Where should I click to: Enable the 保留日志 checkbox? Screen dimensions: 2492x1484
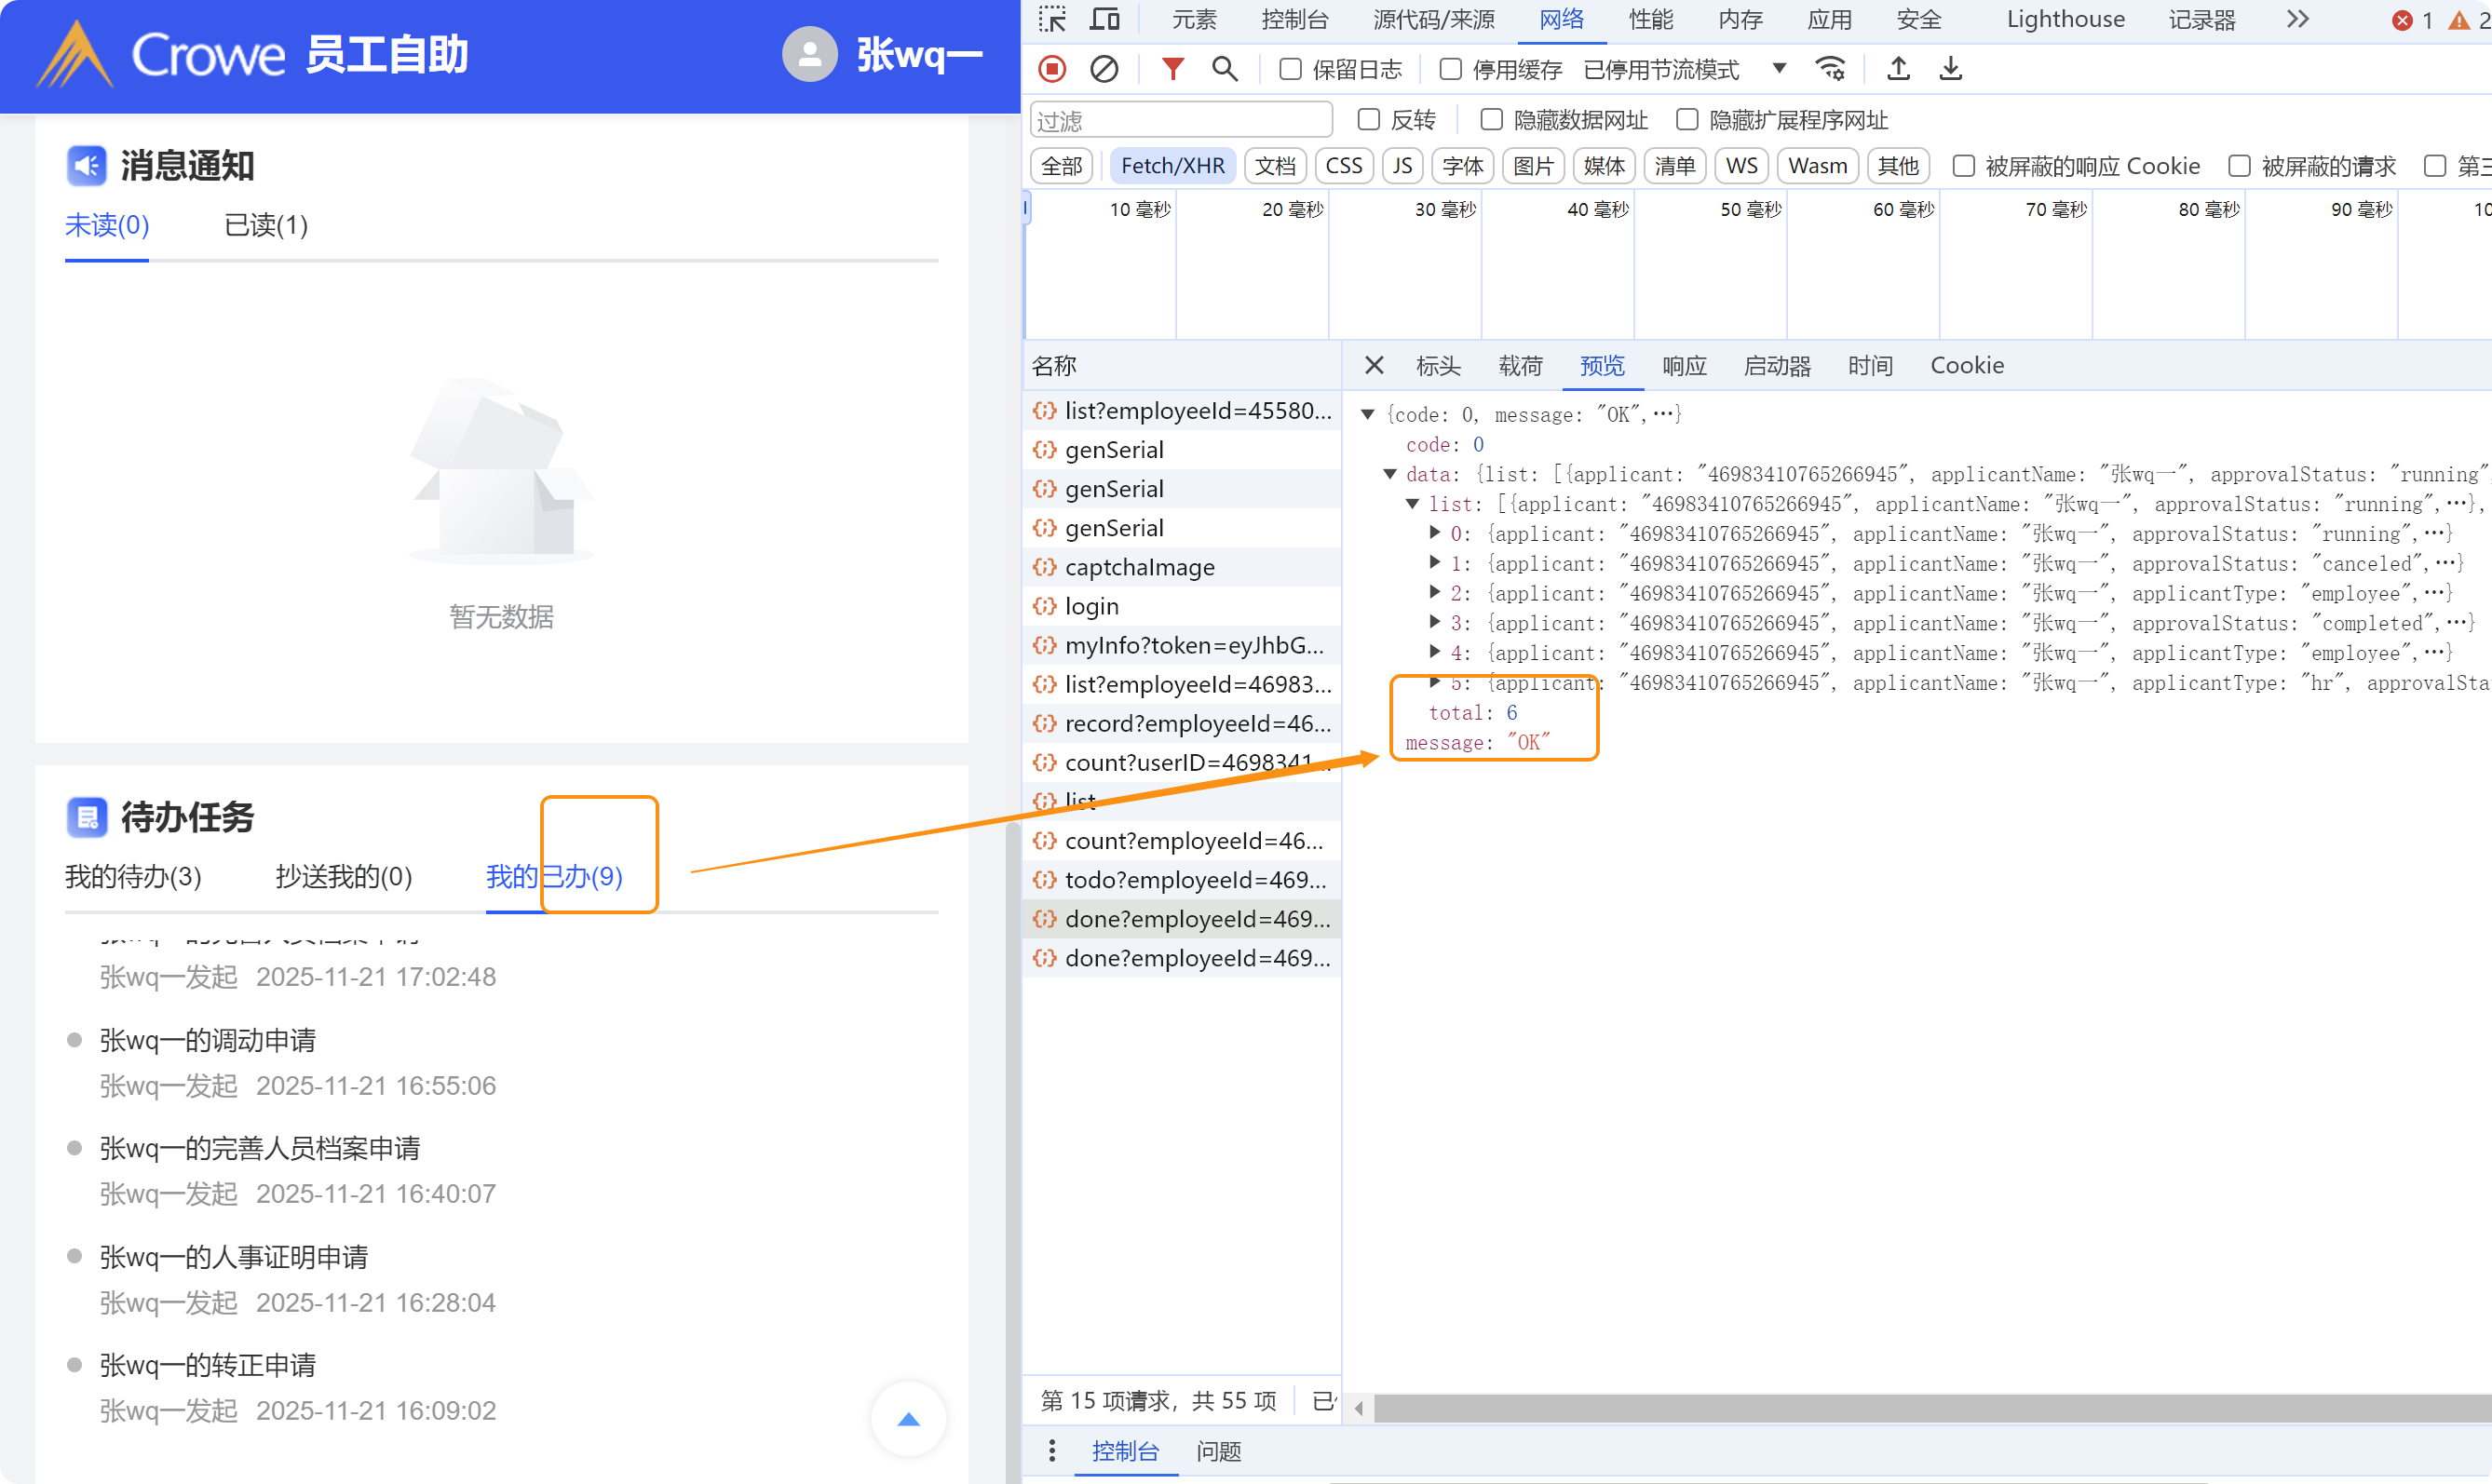point(1290,69)
